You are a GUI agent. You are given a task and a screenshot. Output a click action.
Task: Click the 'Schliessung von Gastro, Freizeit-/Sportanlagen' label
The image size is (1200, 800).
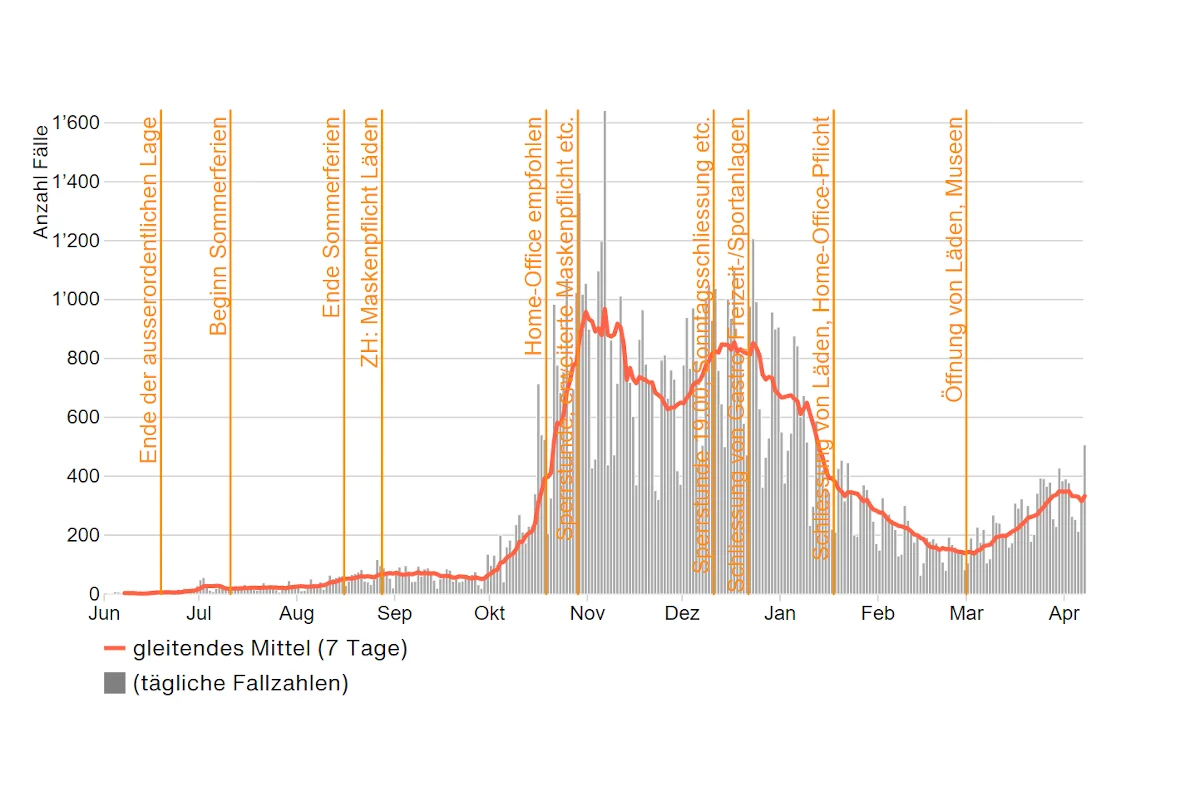click(x=737, y=355)
